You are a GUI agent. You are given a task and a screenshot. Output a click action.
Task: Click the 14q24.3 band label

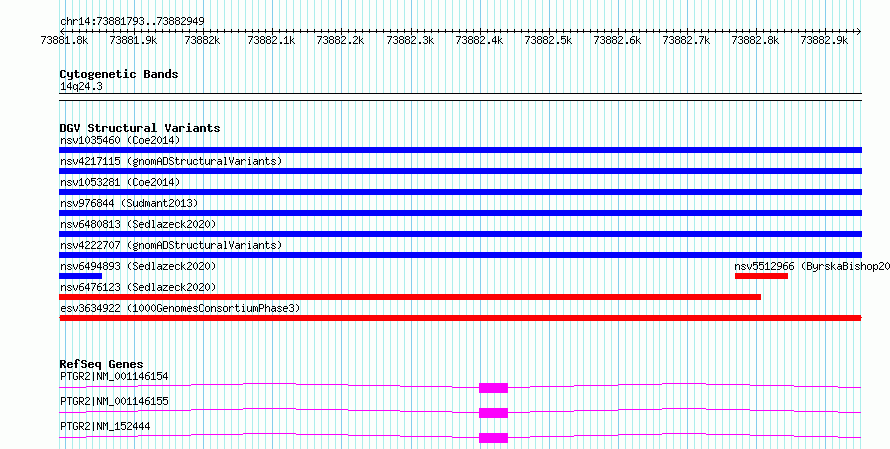point(81,86)
